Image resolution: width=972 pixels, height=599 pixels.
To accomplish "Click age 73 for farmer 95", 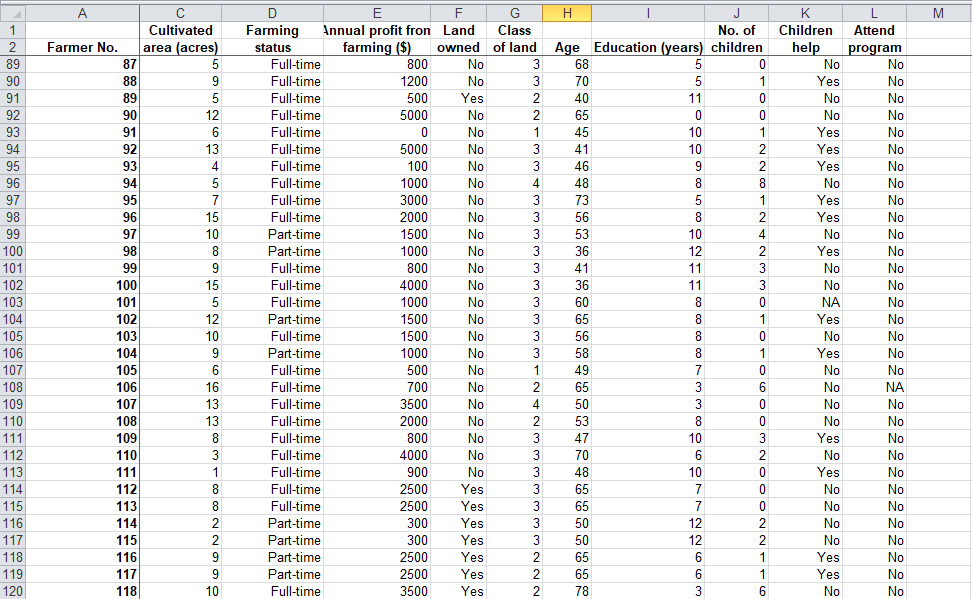I will (x=567, y=200).
